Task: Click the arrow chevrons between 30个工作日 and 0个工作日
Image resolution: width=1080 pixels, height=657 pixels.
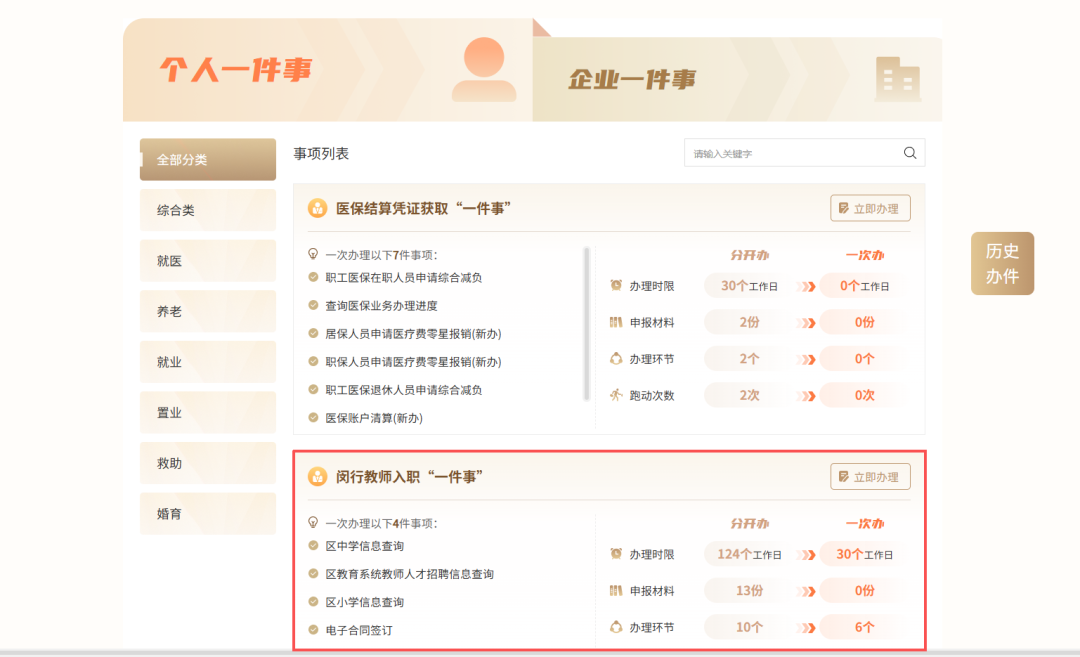Action: click(807, 286)
